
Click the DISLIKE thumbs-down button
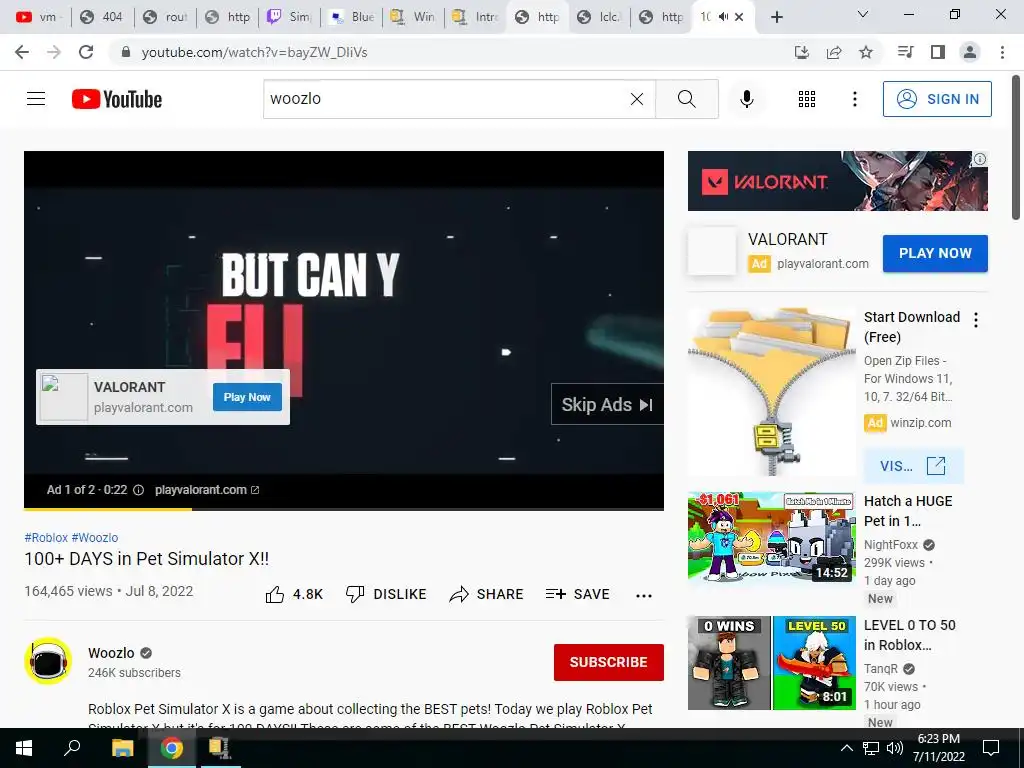[x=386, y=594]
